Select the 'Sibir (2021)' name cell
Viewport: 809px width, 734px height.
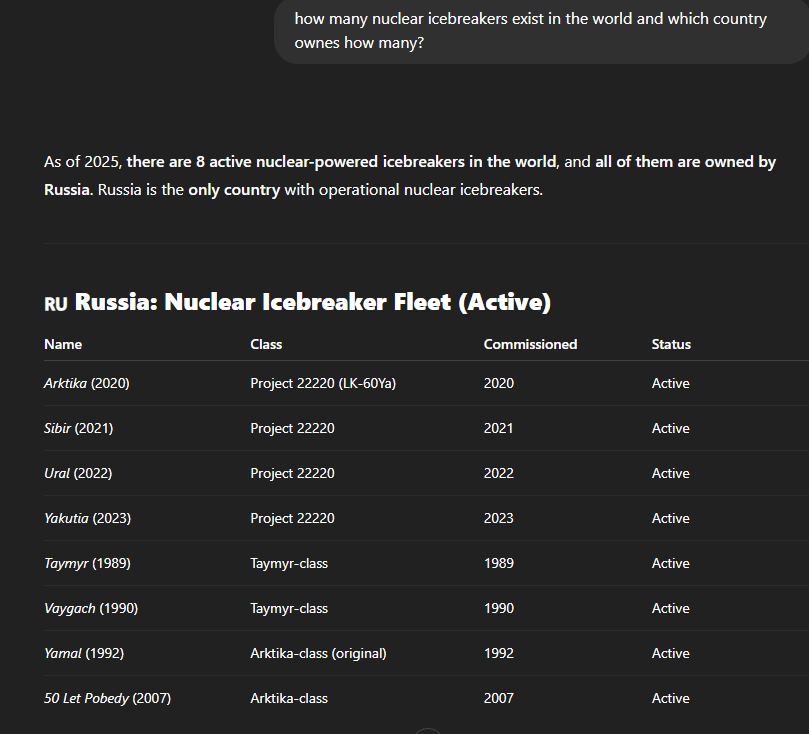[78, 428]
